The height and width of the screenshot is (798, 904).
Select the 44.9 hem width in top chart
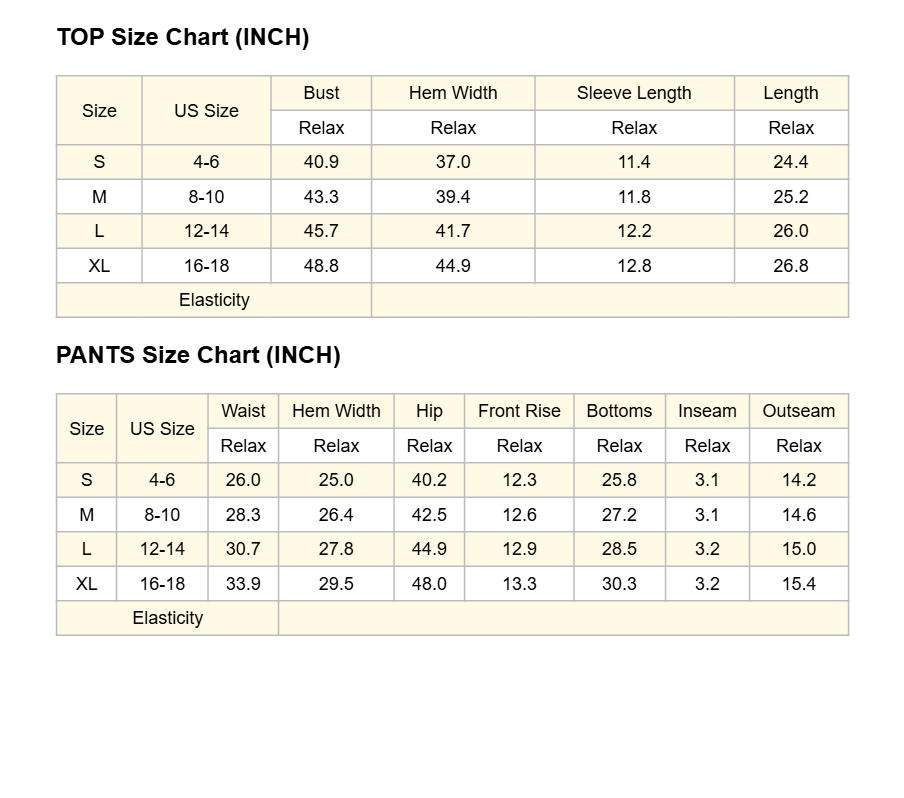point(453,266)
